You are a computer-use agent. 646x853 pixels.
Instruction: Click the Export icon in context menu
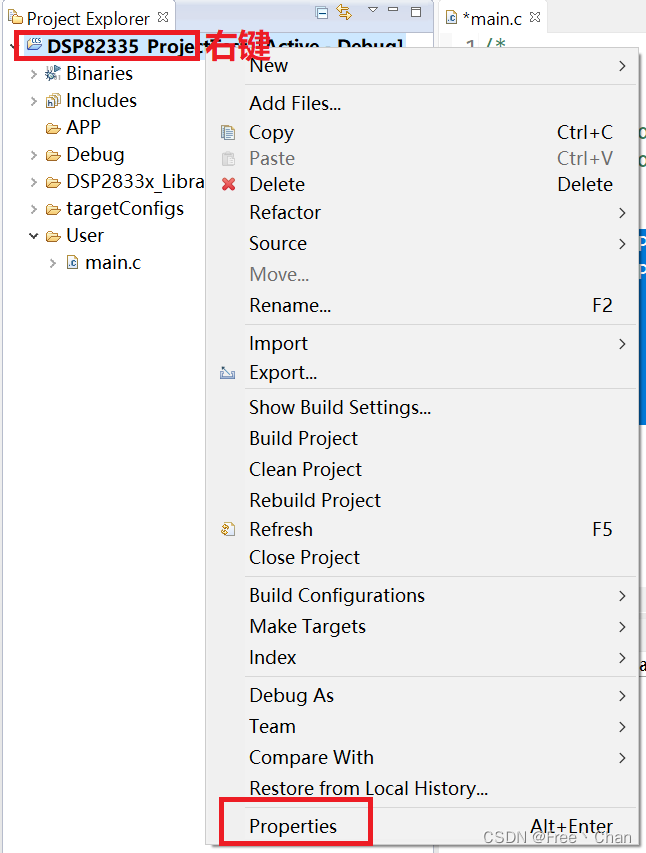[228, 372]
